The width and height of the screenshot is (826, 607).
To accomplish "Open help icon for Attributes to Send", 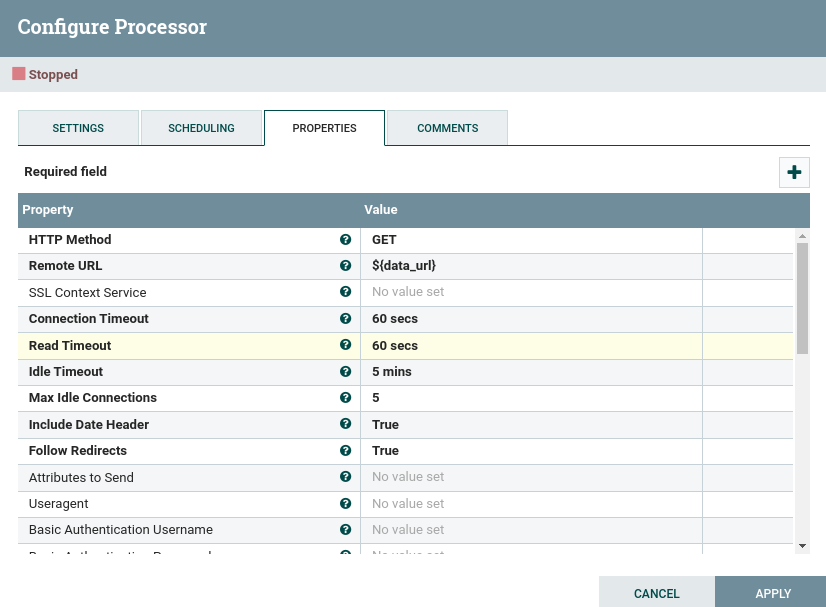I will [346, 476].
